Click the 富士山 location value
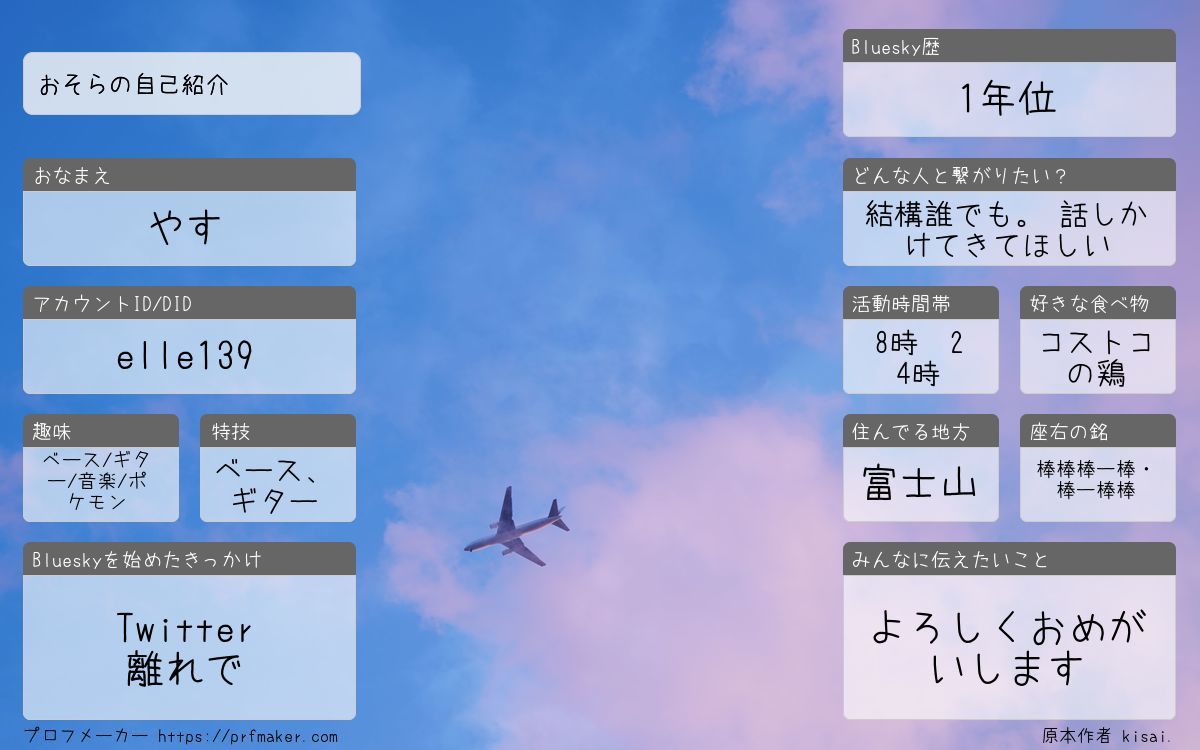This screenshot has height=750, width=1200. tap(920, 484)
